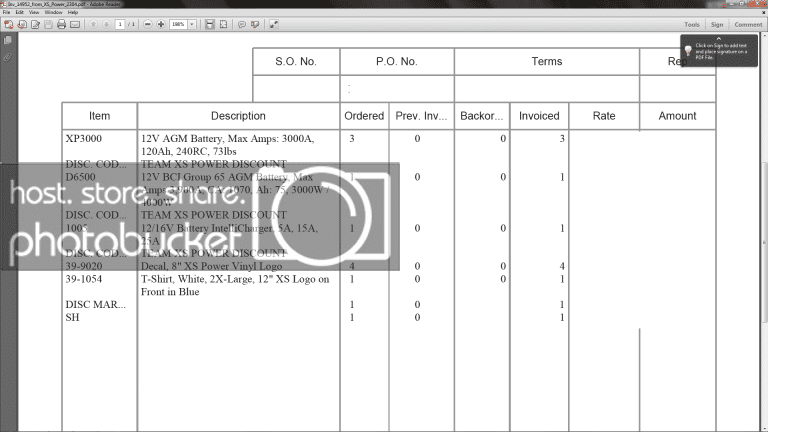
Task: Click the zoom percentage field
Action: tap(178, 24)
